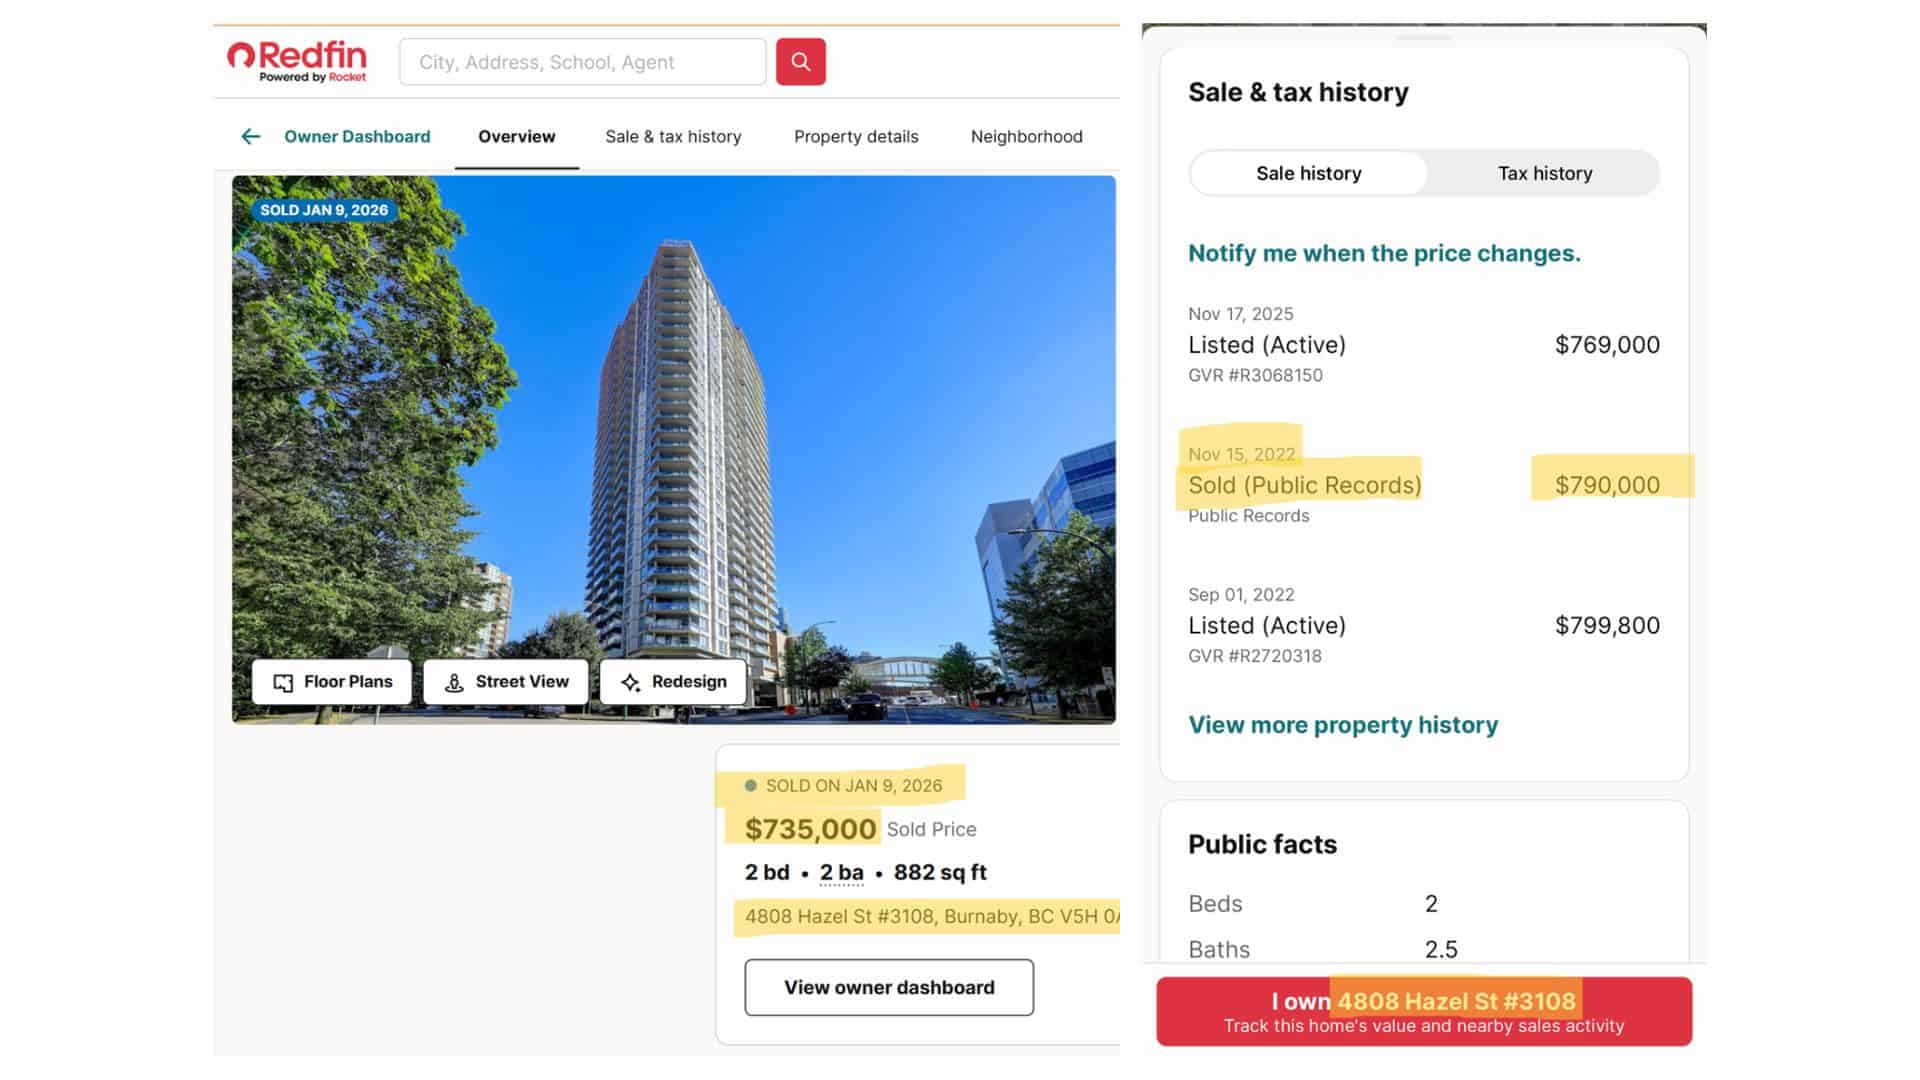The width and height of the screenshot is (1920, 1080).
Task: Click the View owner dashboard button
Action: point(888,987)
